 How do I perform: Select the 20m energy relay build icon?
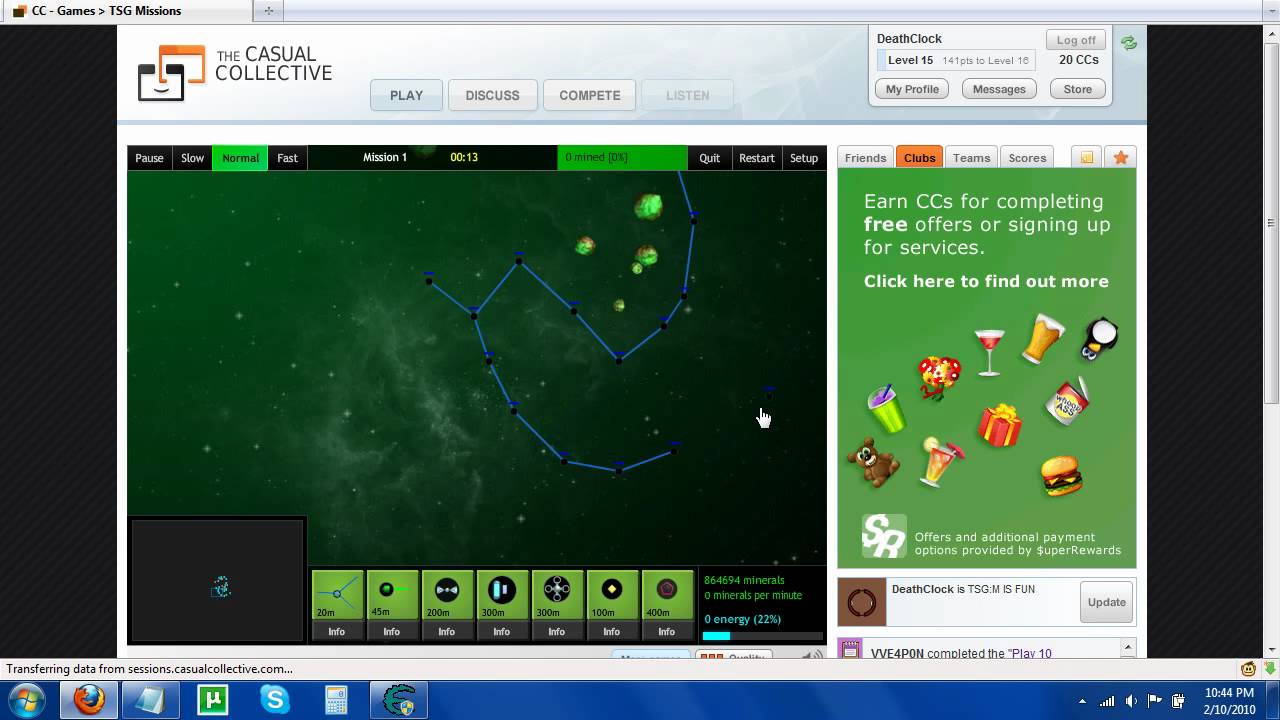pyautogui.click(x=337, y=595)
